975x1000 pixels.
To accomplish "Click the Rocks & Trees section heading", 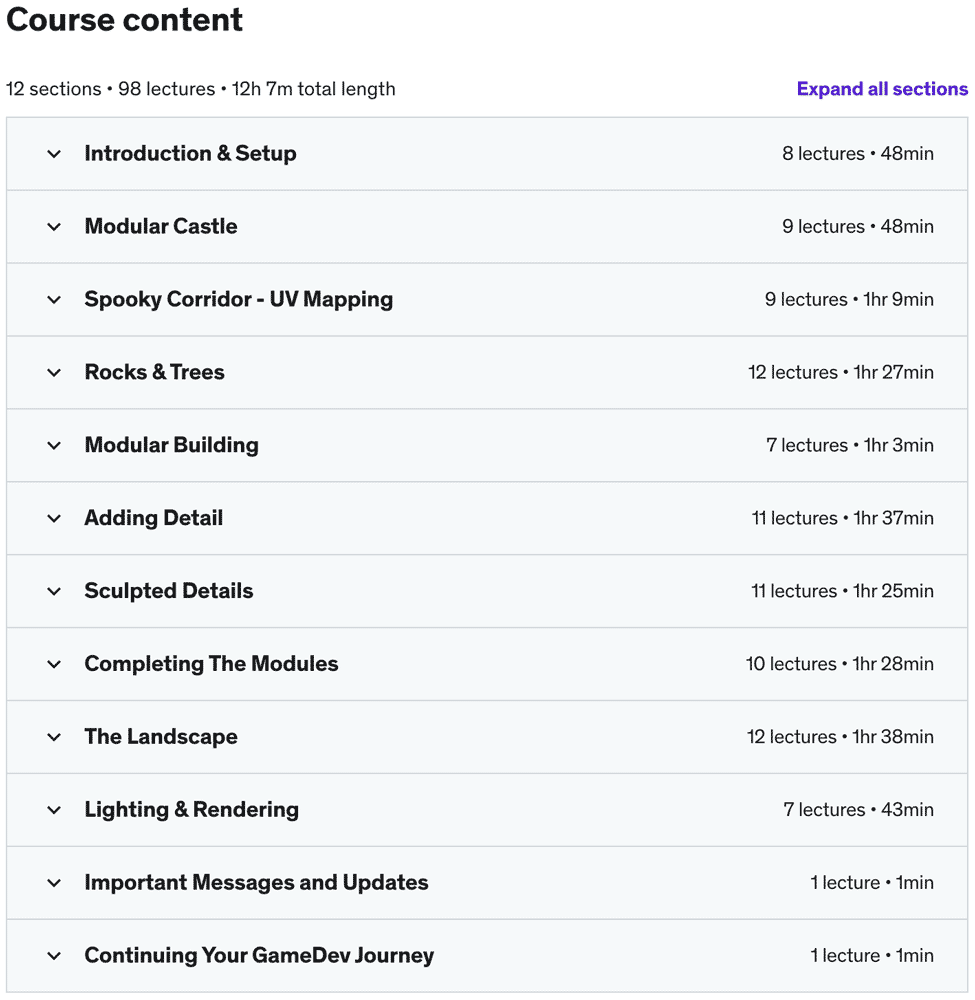I will coord(154,373).
